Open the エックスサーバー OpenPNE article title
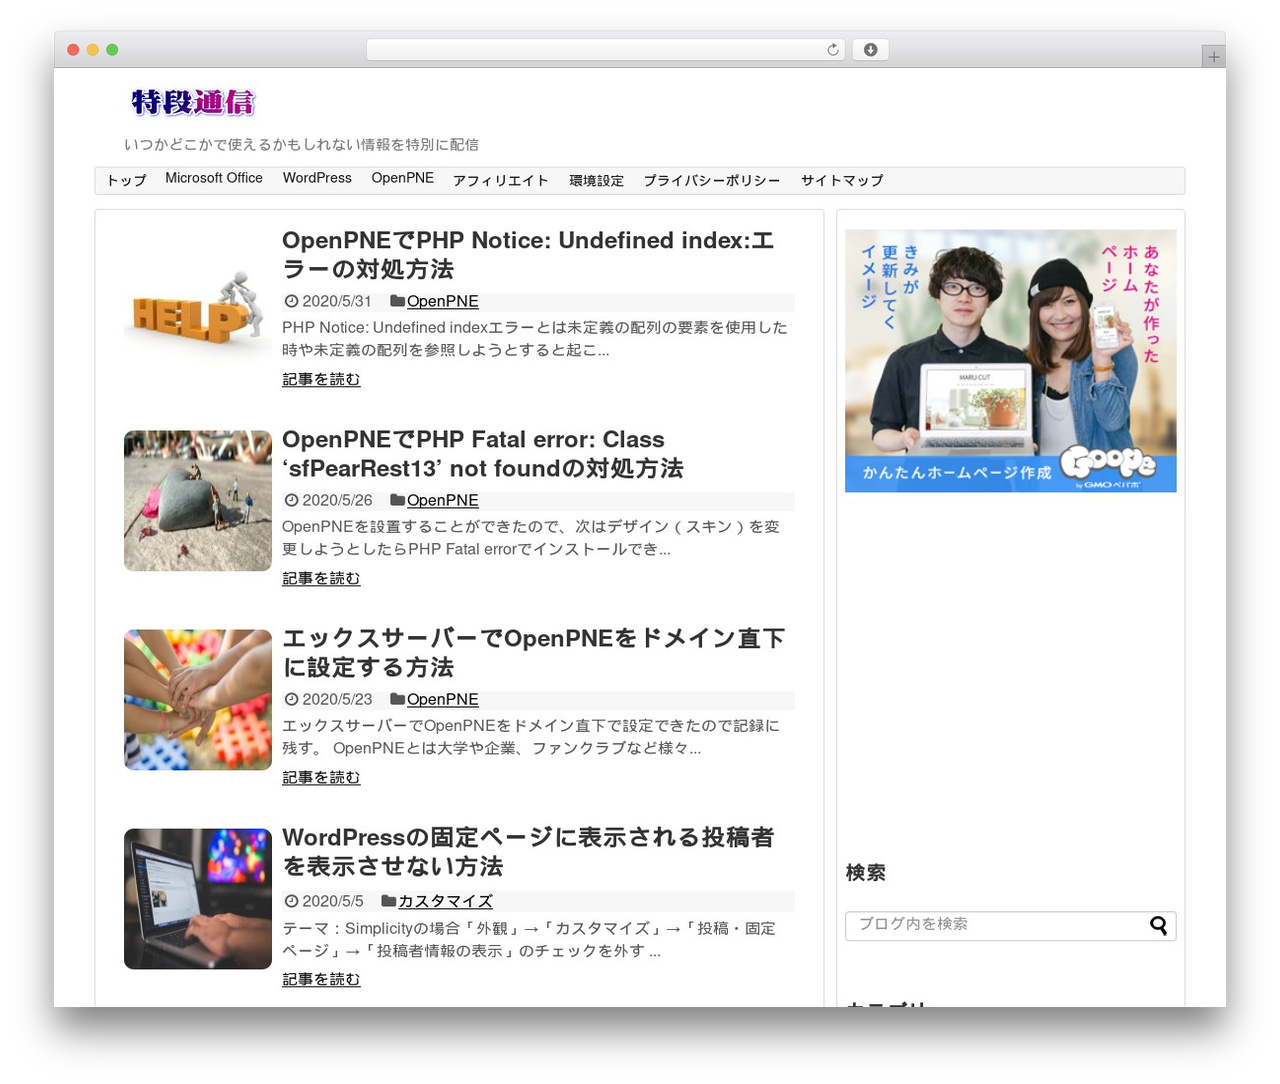1280x1084 pixels. point(534,653)
